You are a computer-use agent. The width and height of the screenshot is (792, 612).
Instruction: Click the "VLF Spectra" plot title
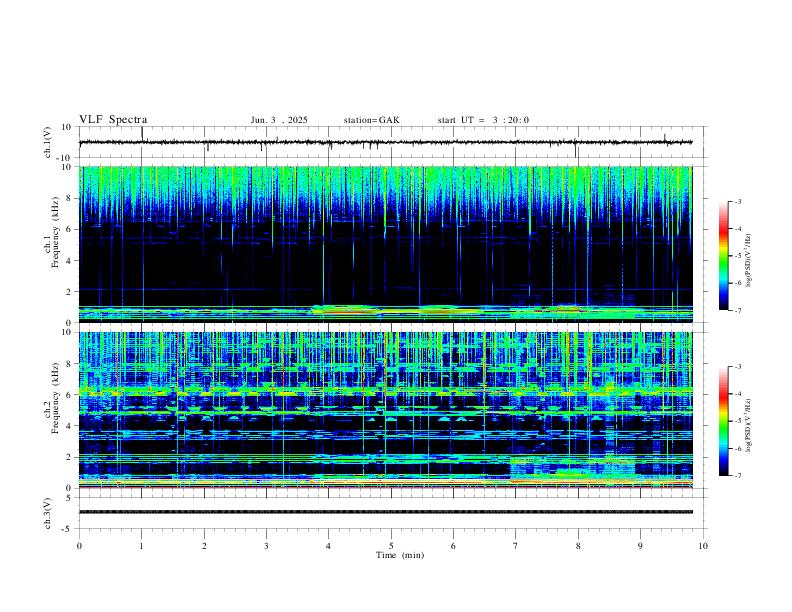(113, 120)
